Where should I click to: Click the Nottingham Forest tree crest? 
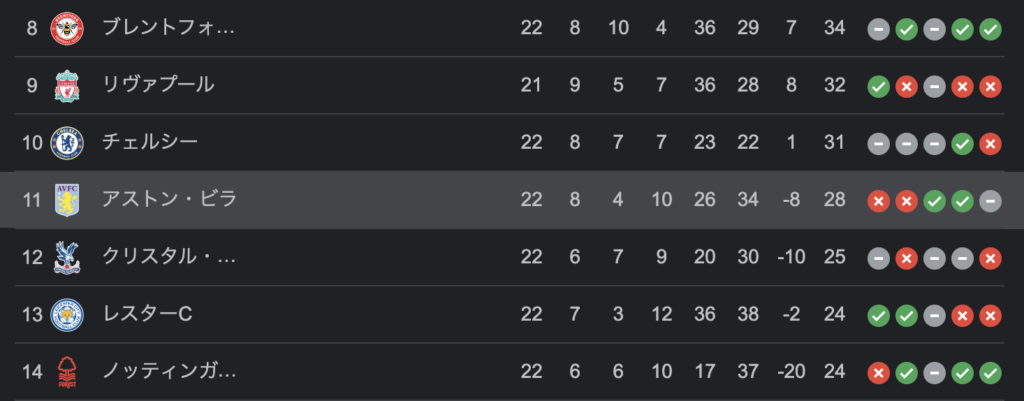coord(67,372)
